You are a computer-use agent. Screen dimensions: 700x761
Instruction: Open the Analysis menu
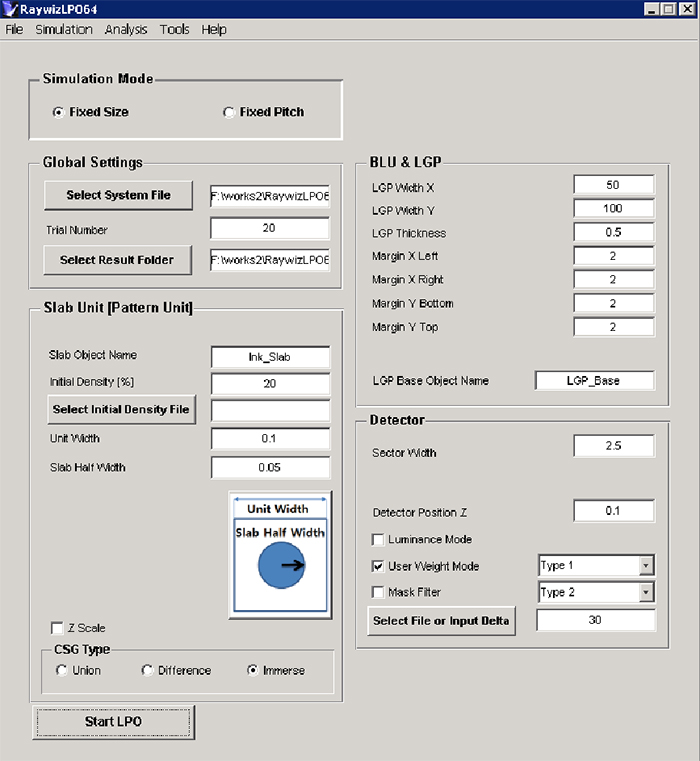[126, 29]
